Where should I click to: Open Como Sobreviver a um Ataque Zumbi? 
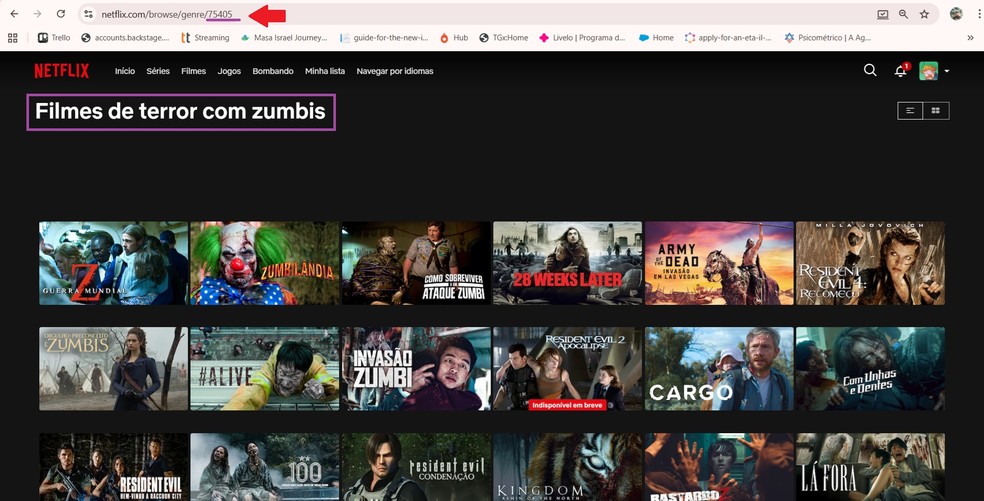click(416, 263)
